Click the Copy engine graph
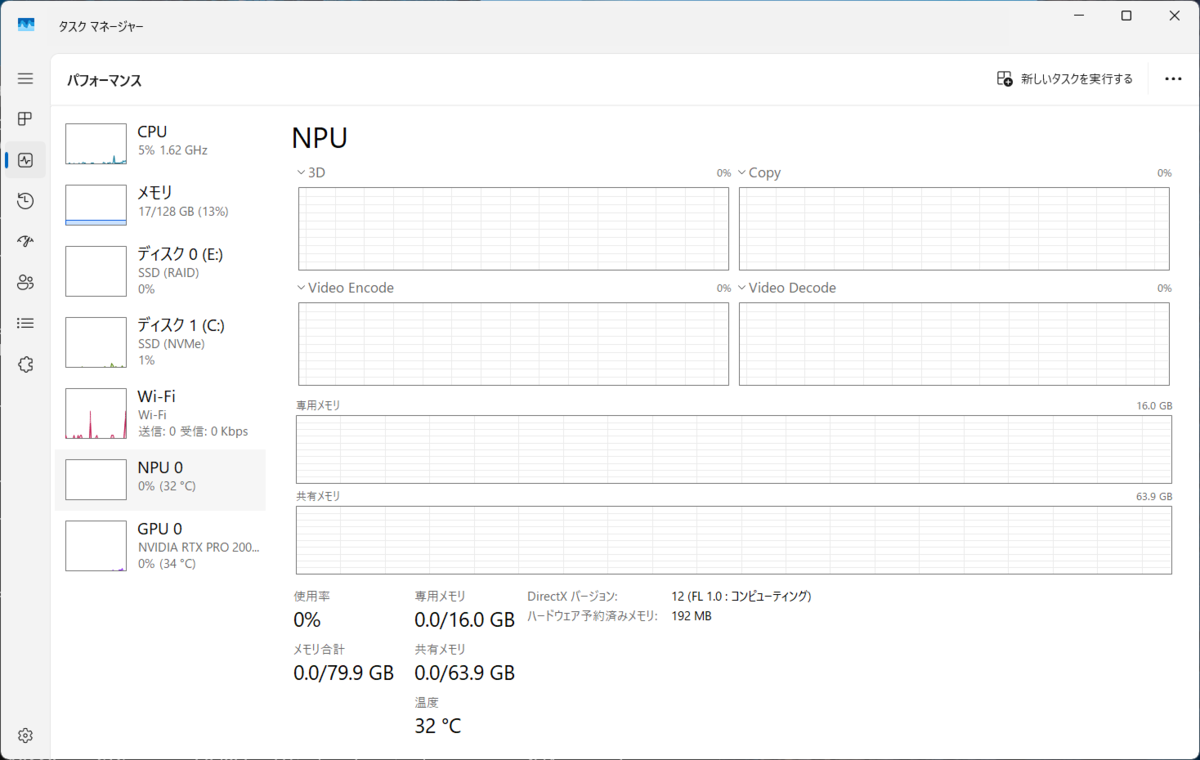Image resolution: width=1200 pixels, height=760 pixels. [954, 228]
